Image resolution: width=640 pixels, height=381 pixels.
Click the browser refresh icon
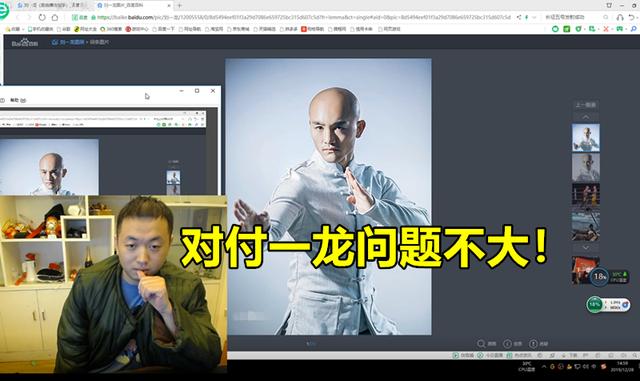tap(42, 18)
